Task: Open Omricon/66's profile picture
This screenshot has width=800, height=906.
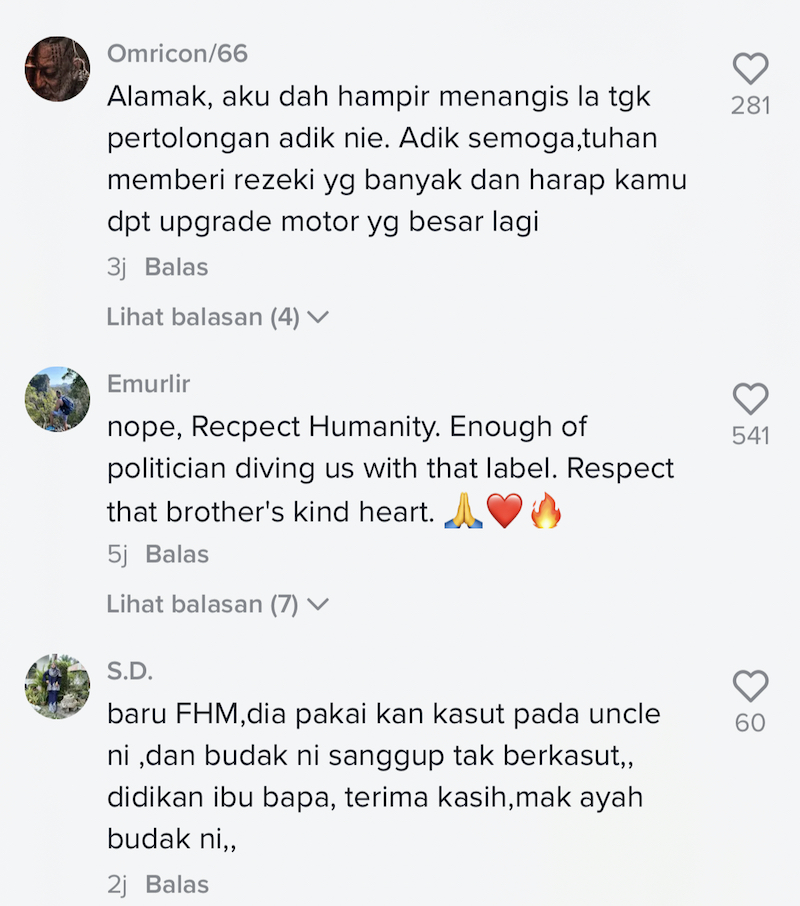Action: point(57,69)
